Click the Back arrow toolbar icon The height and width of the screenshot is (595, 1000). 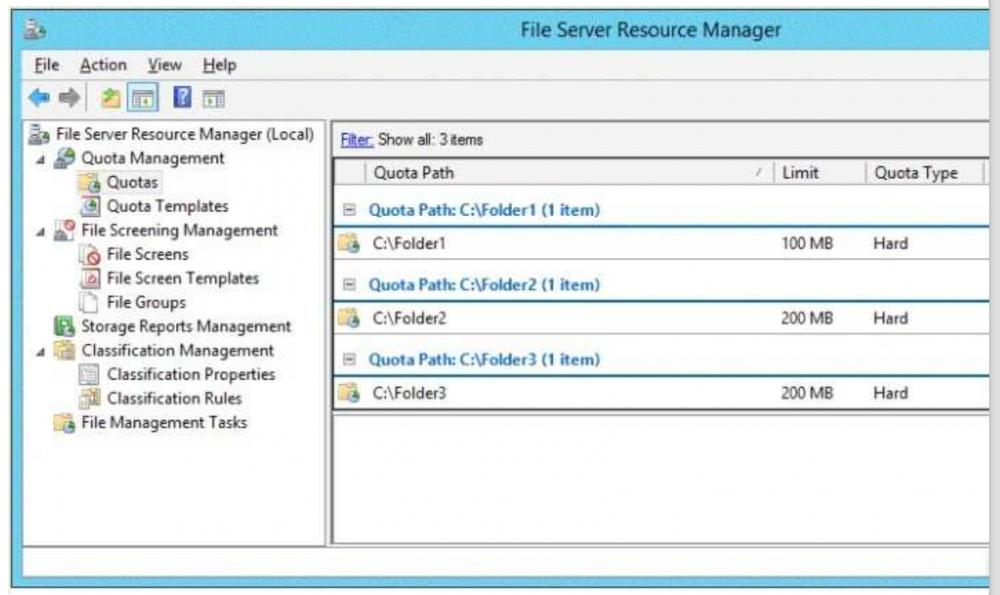point(38,98)
